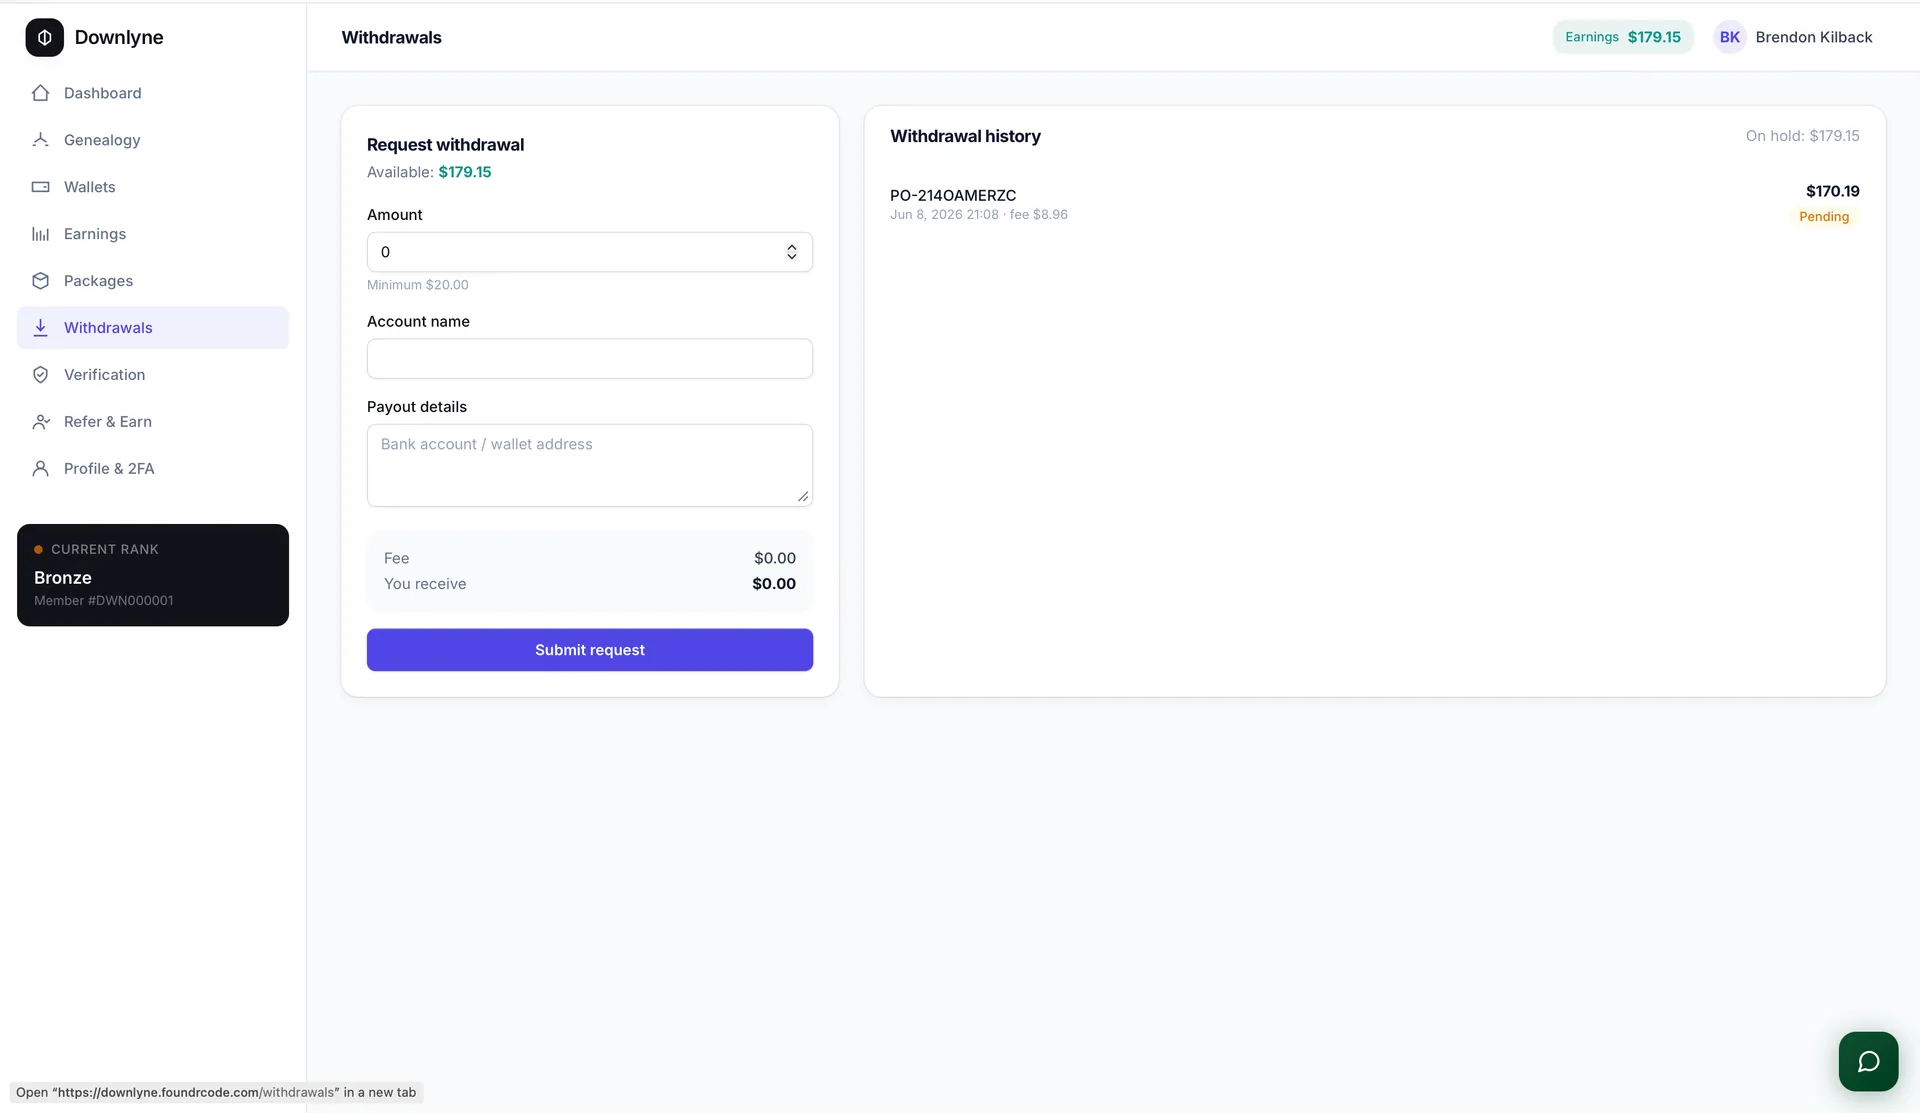The width and height of the screenshot is (1920, 1113).
Task: Open Profile & 2FA settings
Action: (153, 469)
